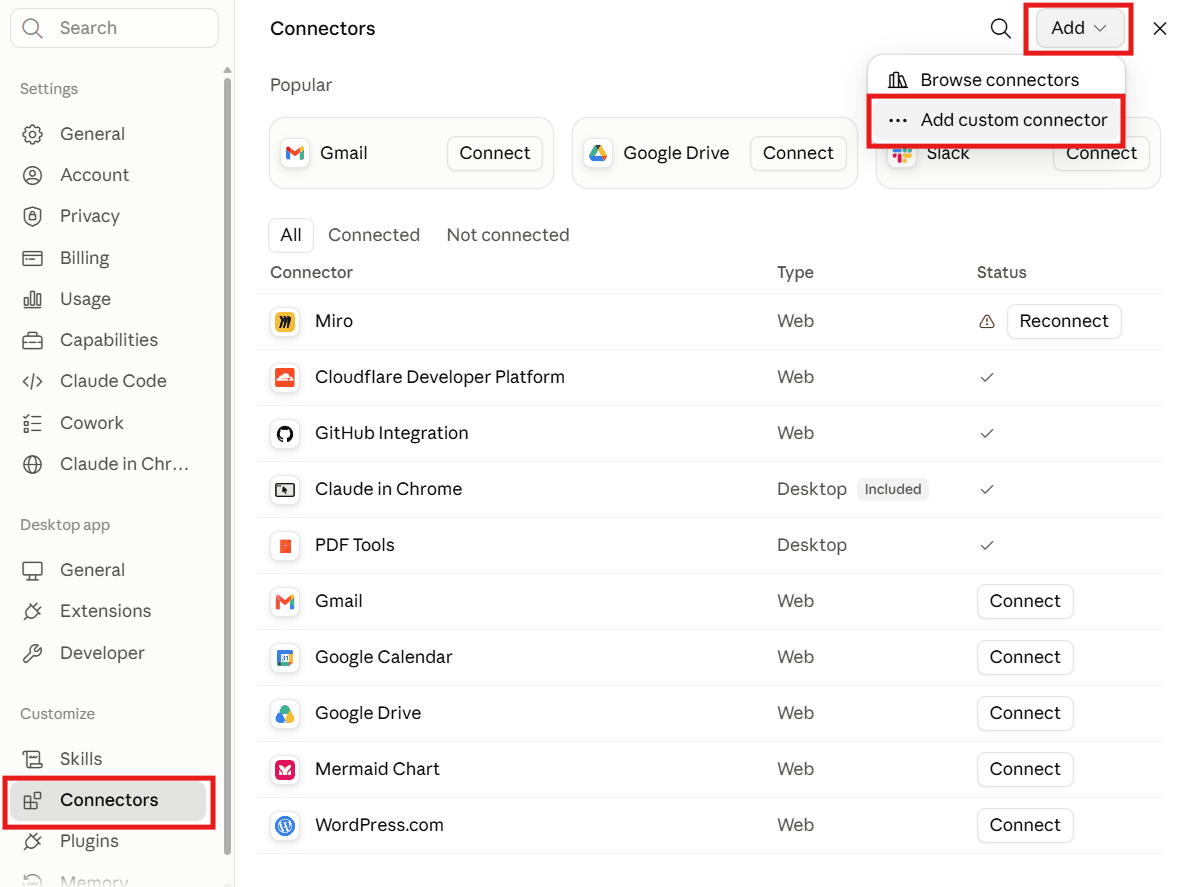Click the GitHub Integration connected checkmark

tap(986, 434)
